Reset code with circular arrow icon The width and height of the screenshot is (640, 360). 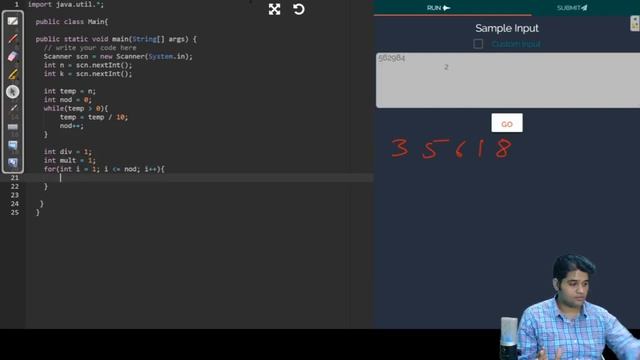299,9
